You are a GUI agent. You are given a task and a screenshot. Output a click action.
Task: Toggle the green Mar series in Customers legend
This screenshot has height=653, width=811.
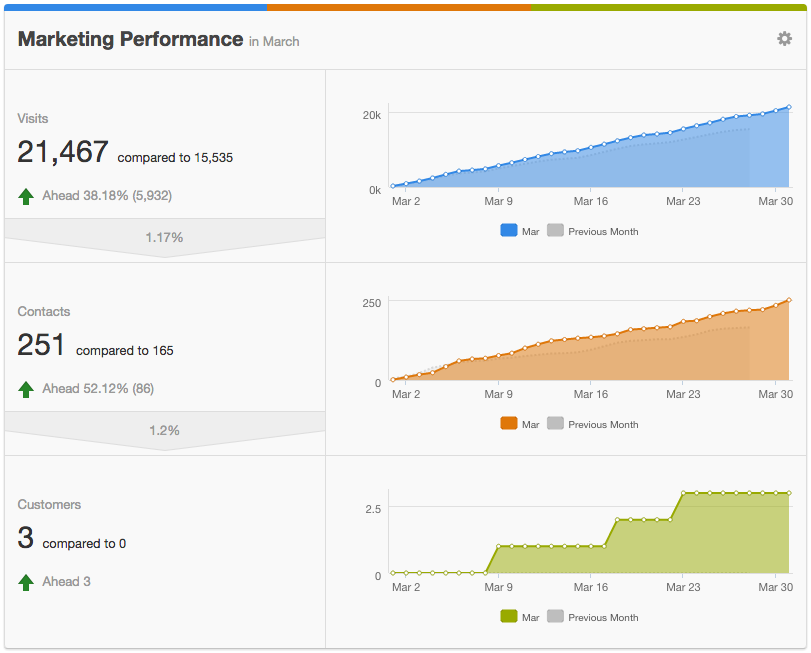(x=509, y=616)
